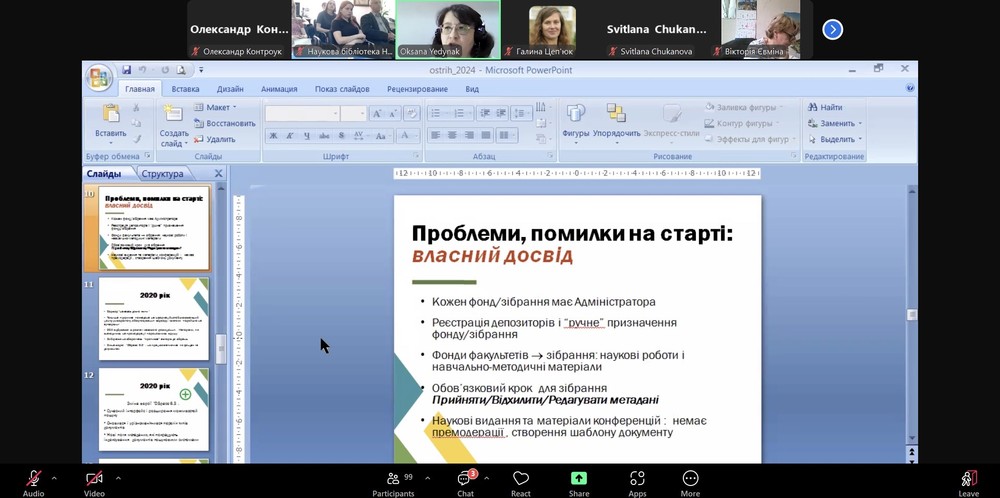Open the Zoom React menu
This screenshot has width=1000, height=498.
click(x=521, y=479)
